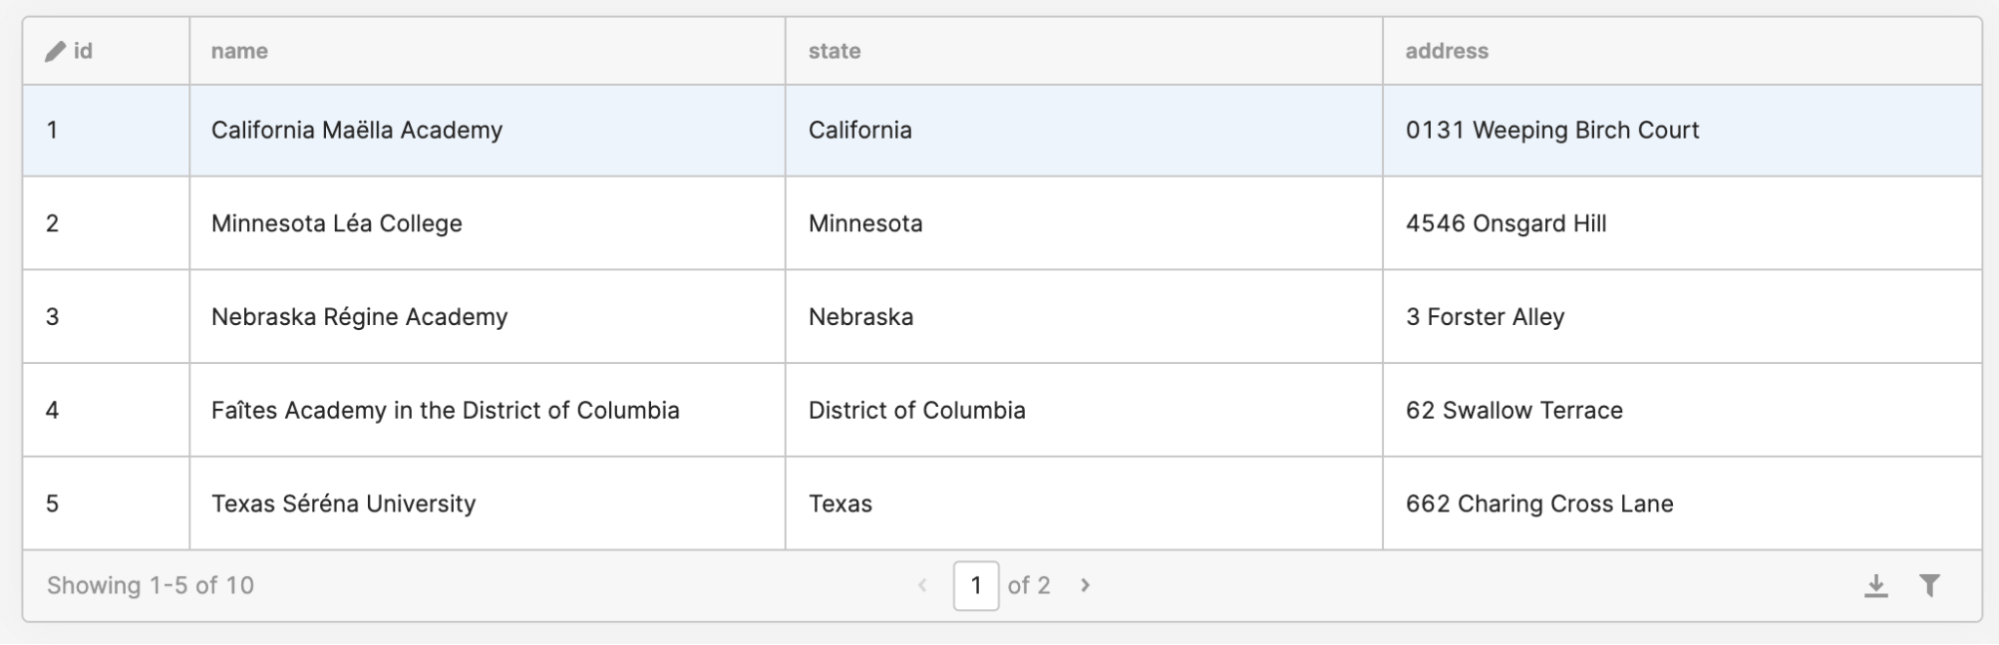This screenshot has height=645, width=1999.
Task: Select Faîtes Academy in the District of Columbia
Action: click(x=445, y=410)
